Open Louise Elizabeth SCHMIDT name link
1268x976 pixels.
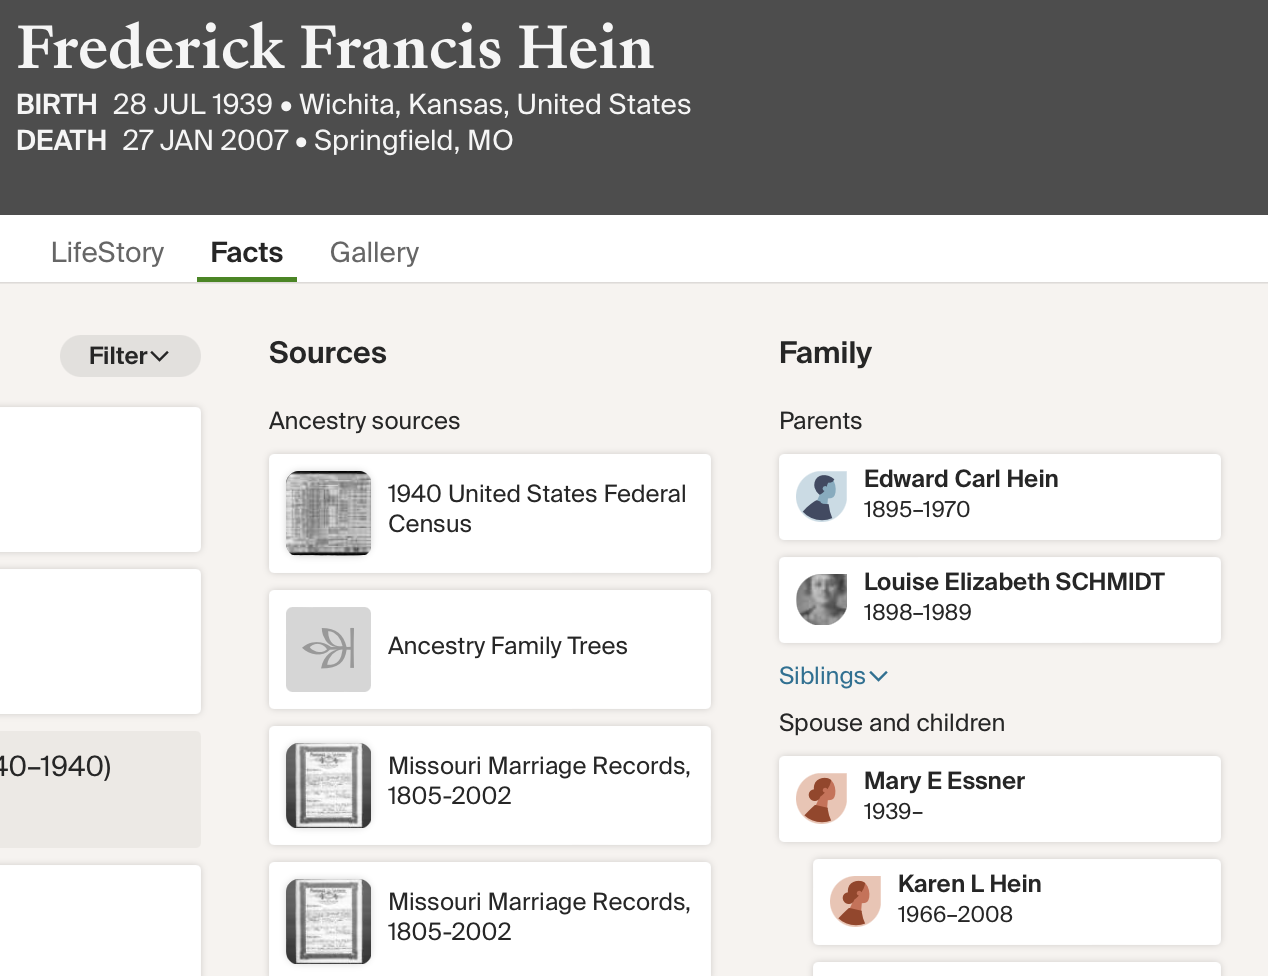pos(1013,582)
